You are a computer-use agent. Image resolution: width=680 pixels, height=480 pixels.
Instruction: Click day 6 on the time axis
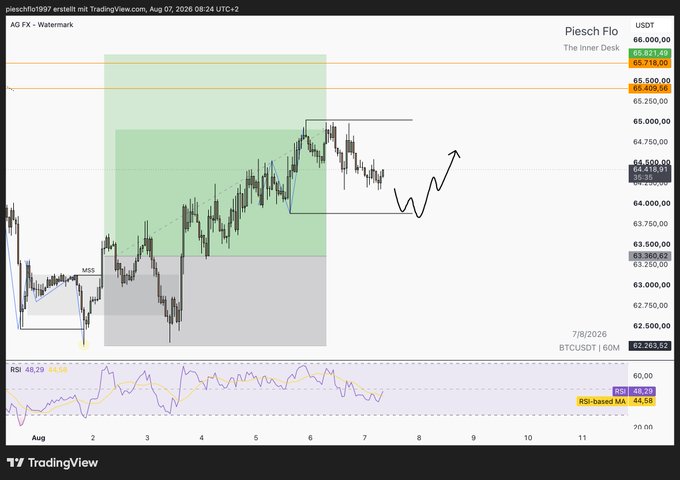click(x=311, y=438)
